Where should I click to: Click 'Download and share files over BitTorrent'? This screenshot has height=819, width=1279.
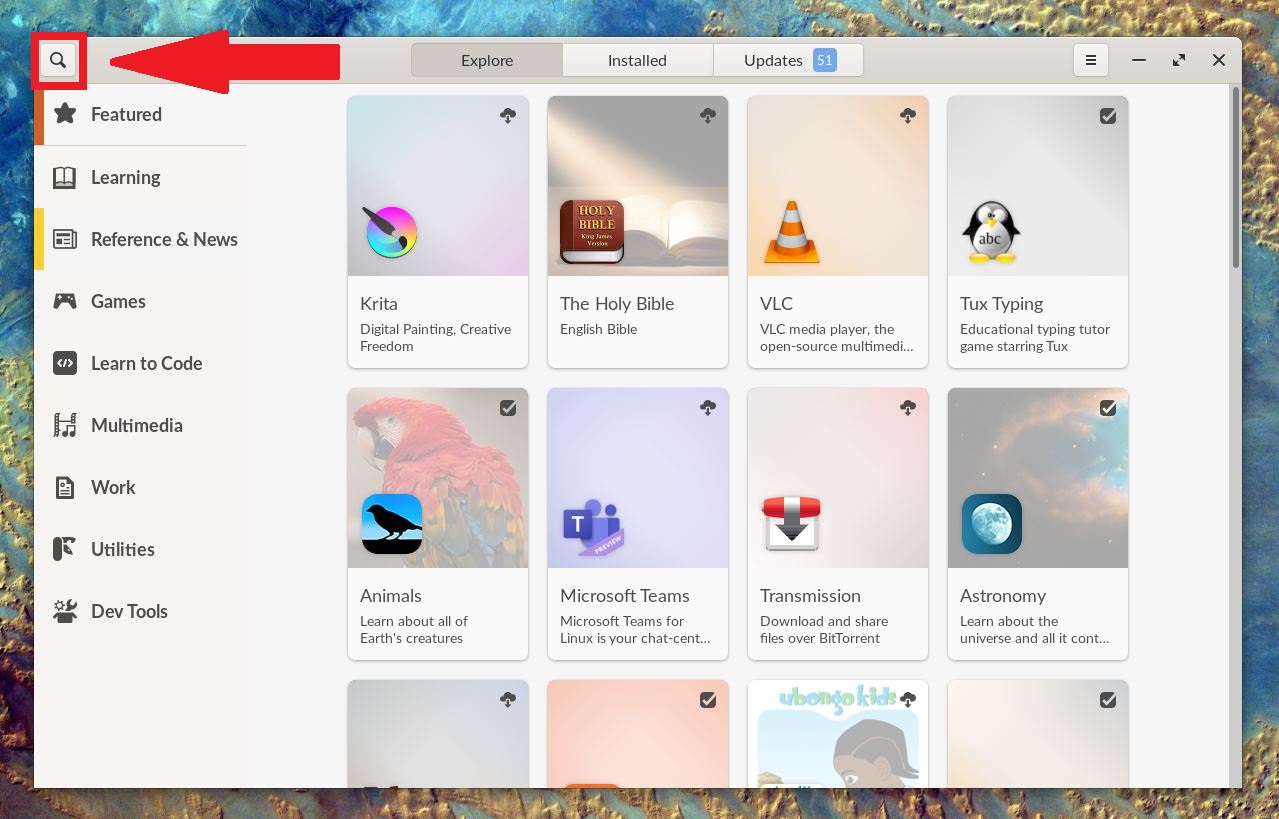tap(824, 630)
